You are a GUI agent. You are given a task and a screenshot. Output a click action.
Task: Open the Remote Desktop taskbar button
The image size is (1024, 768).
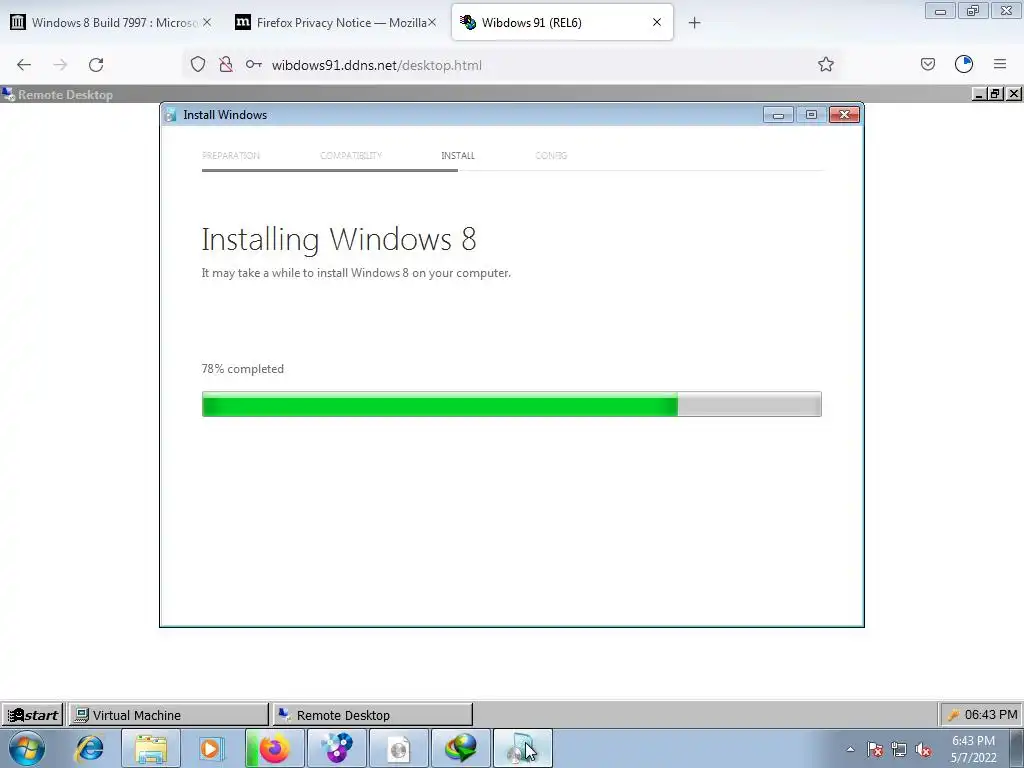click(372, 715)
